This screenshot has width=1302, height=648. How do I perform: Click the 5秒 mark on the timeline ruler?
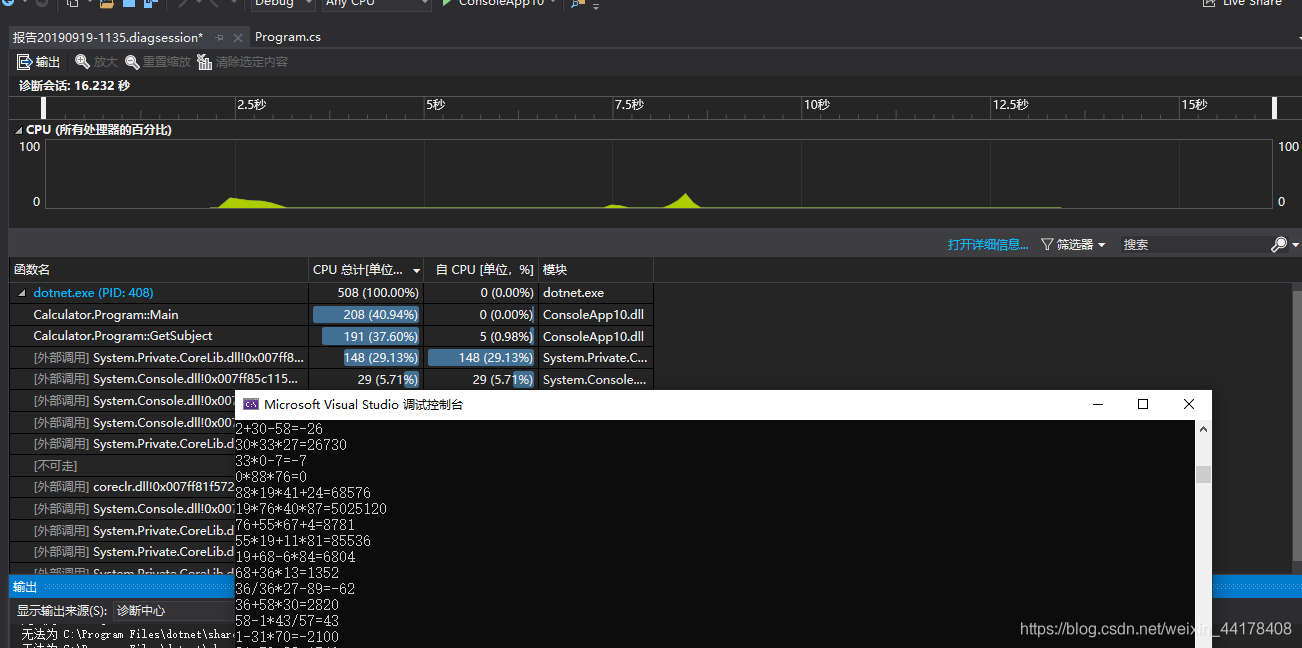coord(435,105)
